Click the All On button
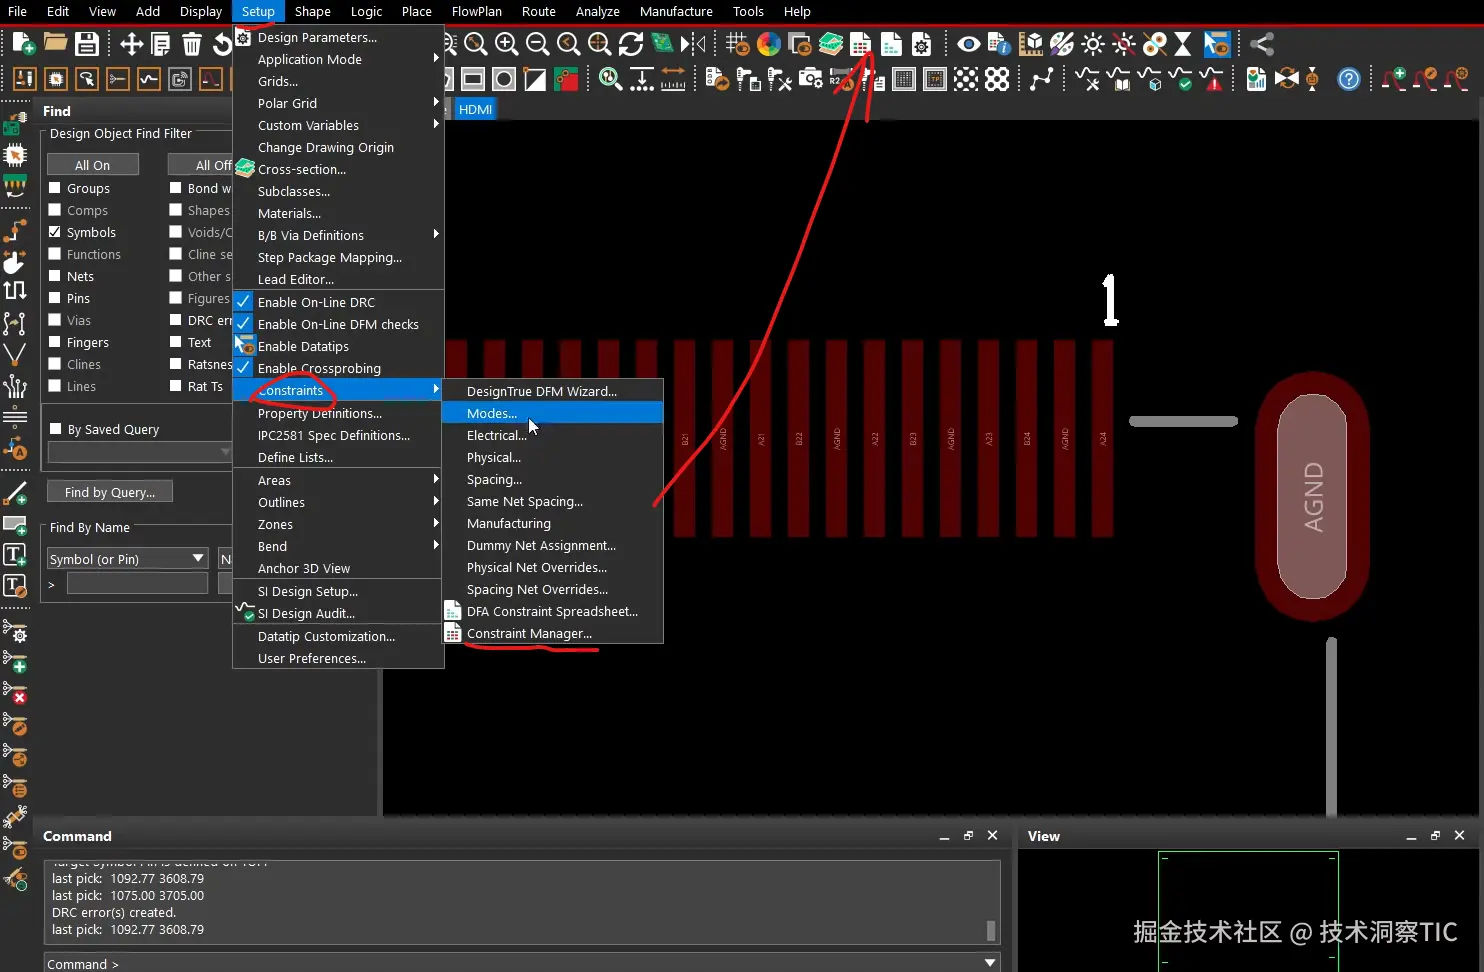Screen dimensions: 1484x972 (92, 165)
